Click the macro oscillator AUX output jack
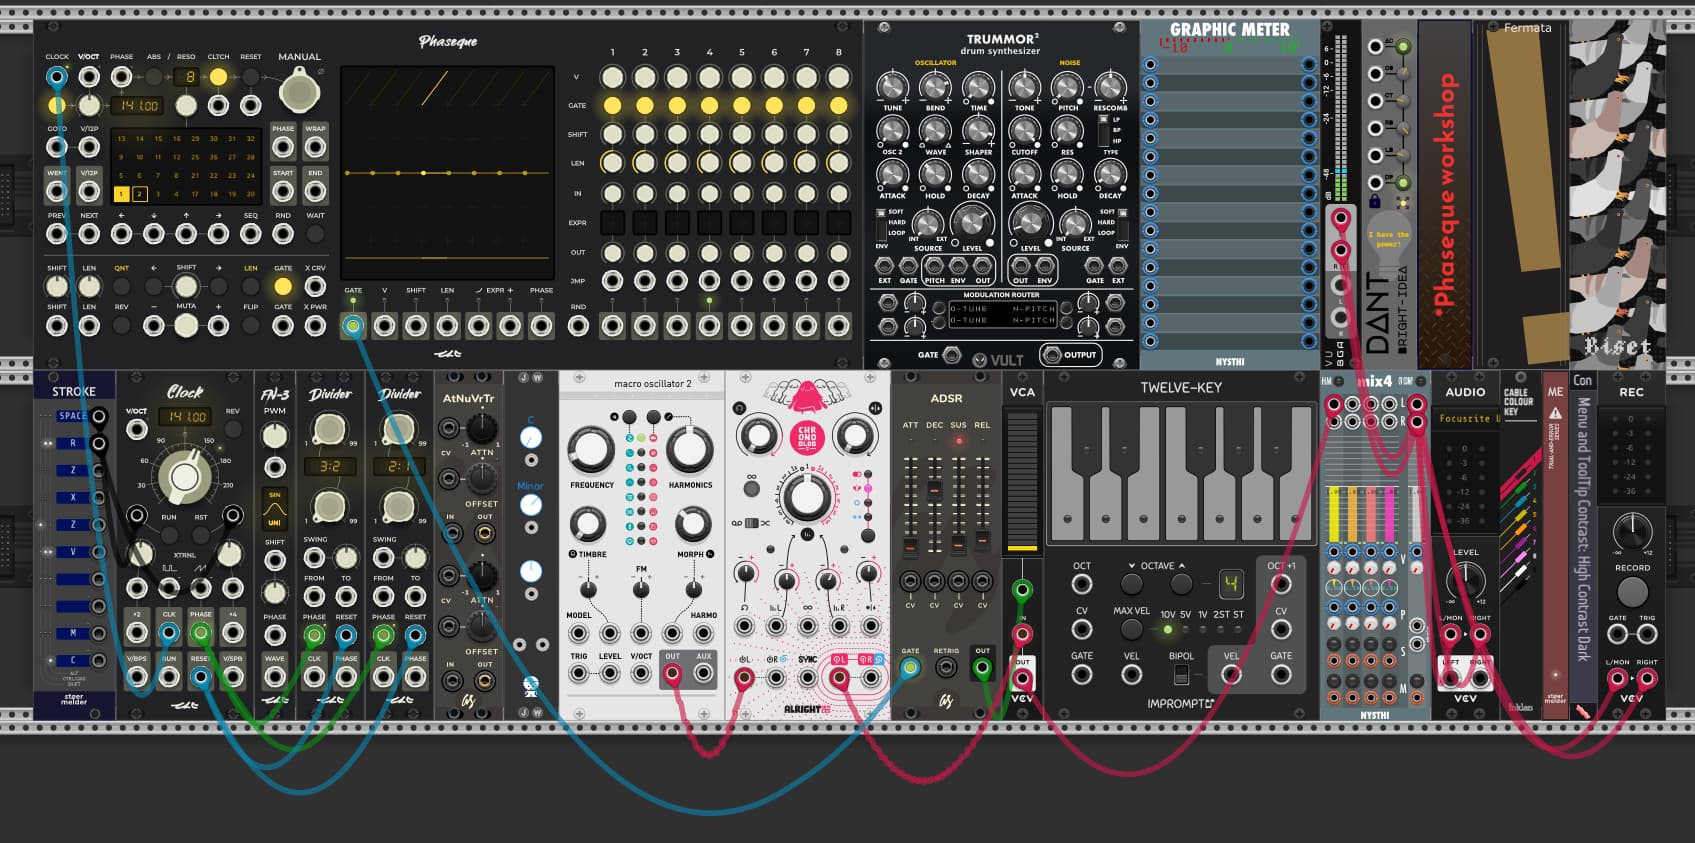This screenshot has height=843, width=1695. click(x=704, y=675)
